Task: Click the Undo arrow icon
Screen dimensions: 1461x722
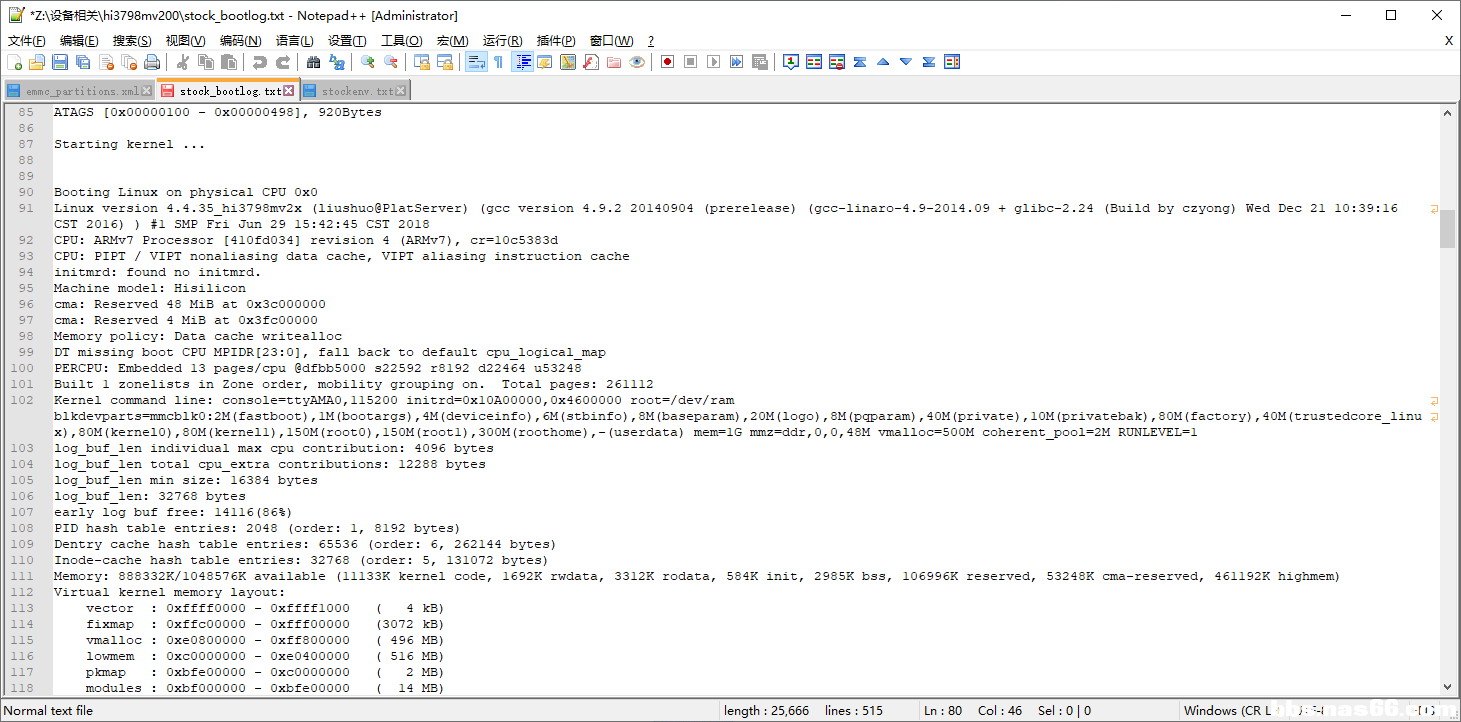Action: coord(260,62)
